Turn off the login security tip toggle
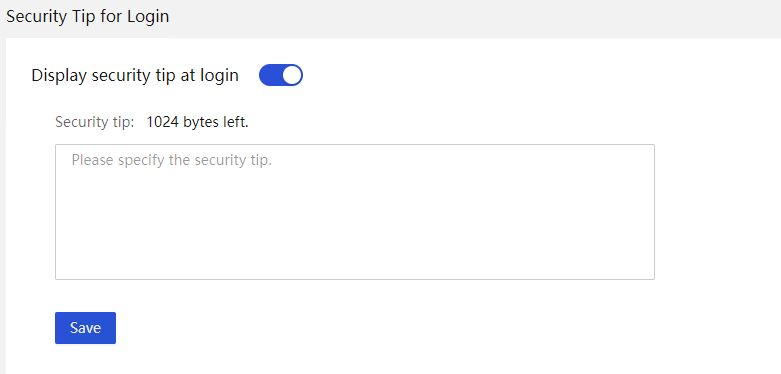This screenshot has height=374, width=781. point(281,75)
